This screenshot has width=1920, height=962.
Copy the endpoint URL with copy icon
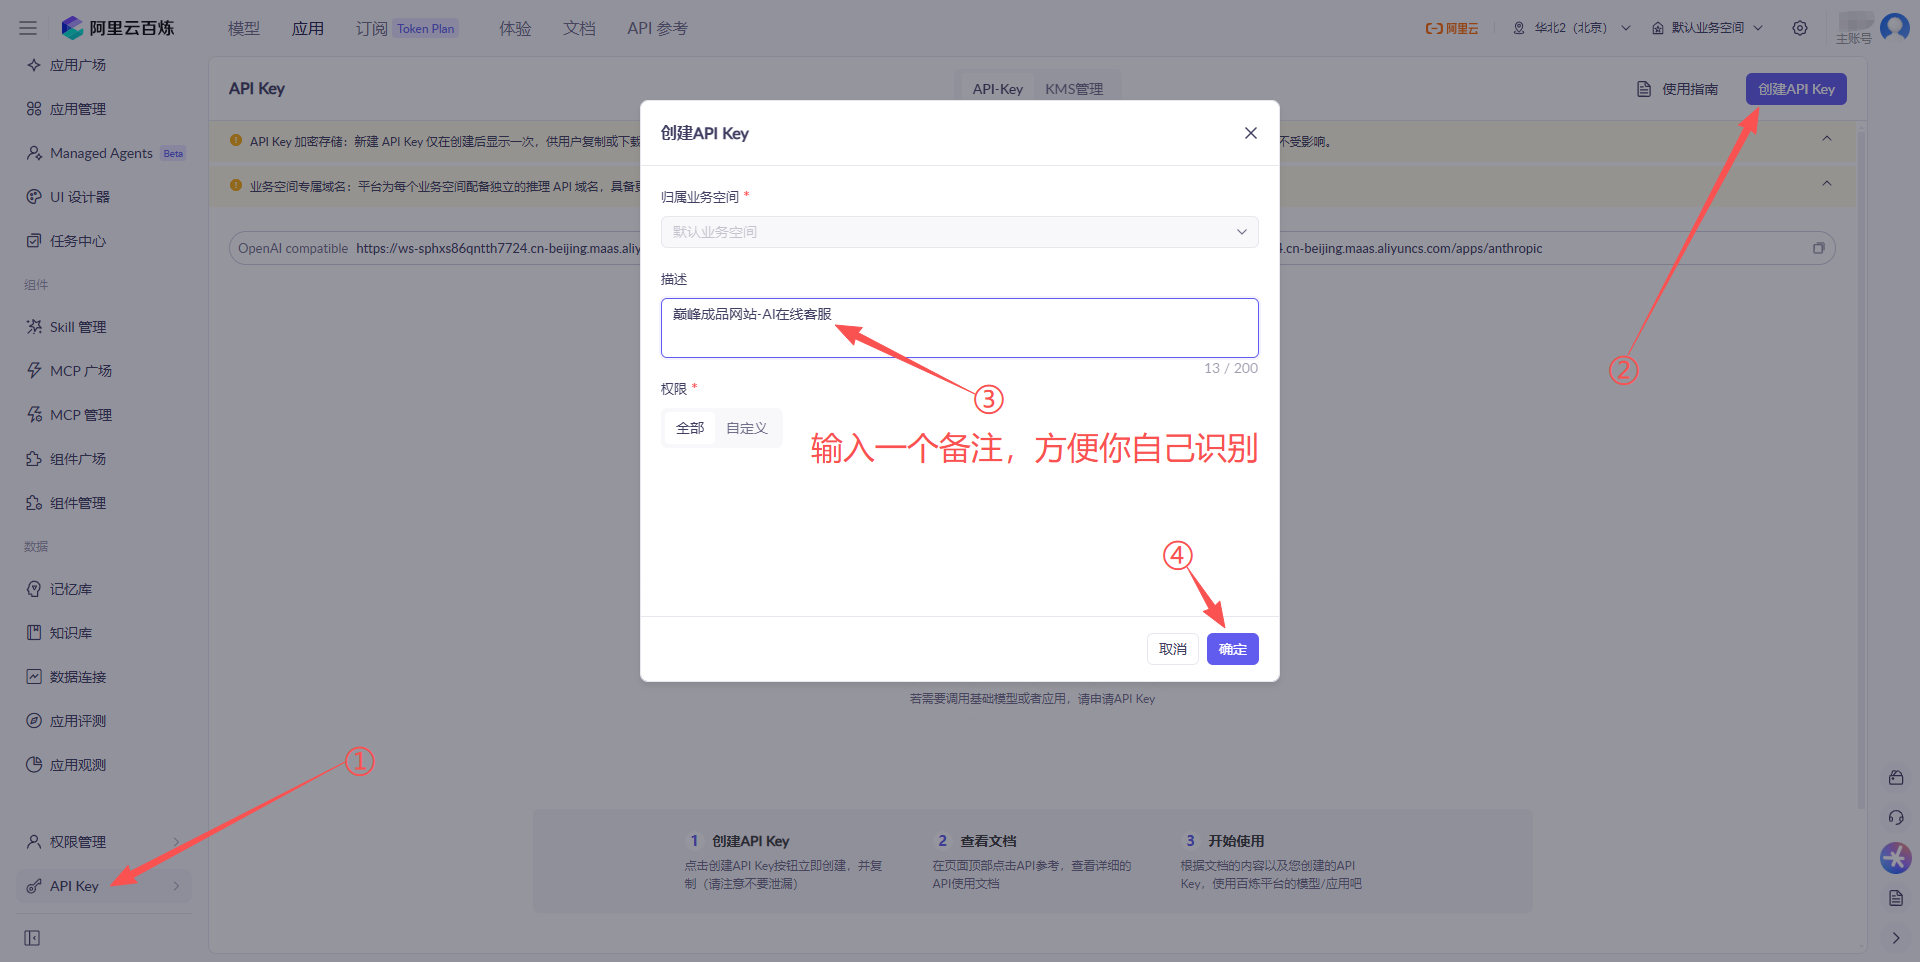click(1818, 248)
